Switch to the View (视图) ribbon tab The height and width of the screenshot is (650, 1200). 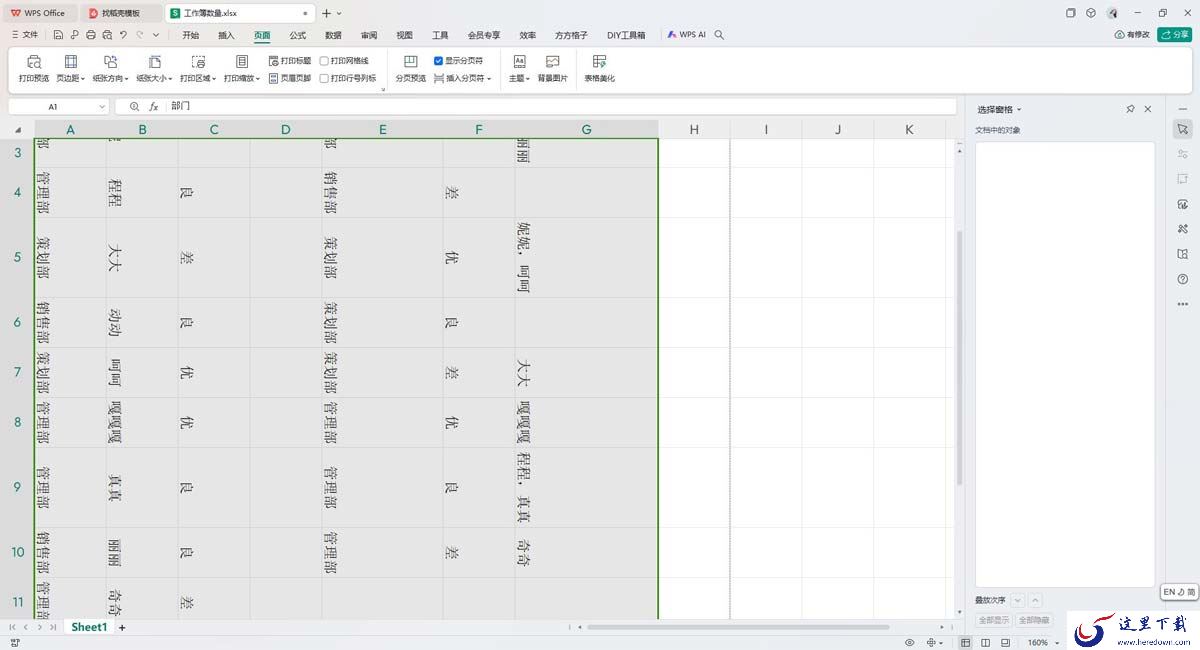404,34
